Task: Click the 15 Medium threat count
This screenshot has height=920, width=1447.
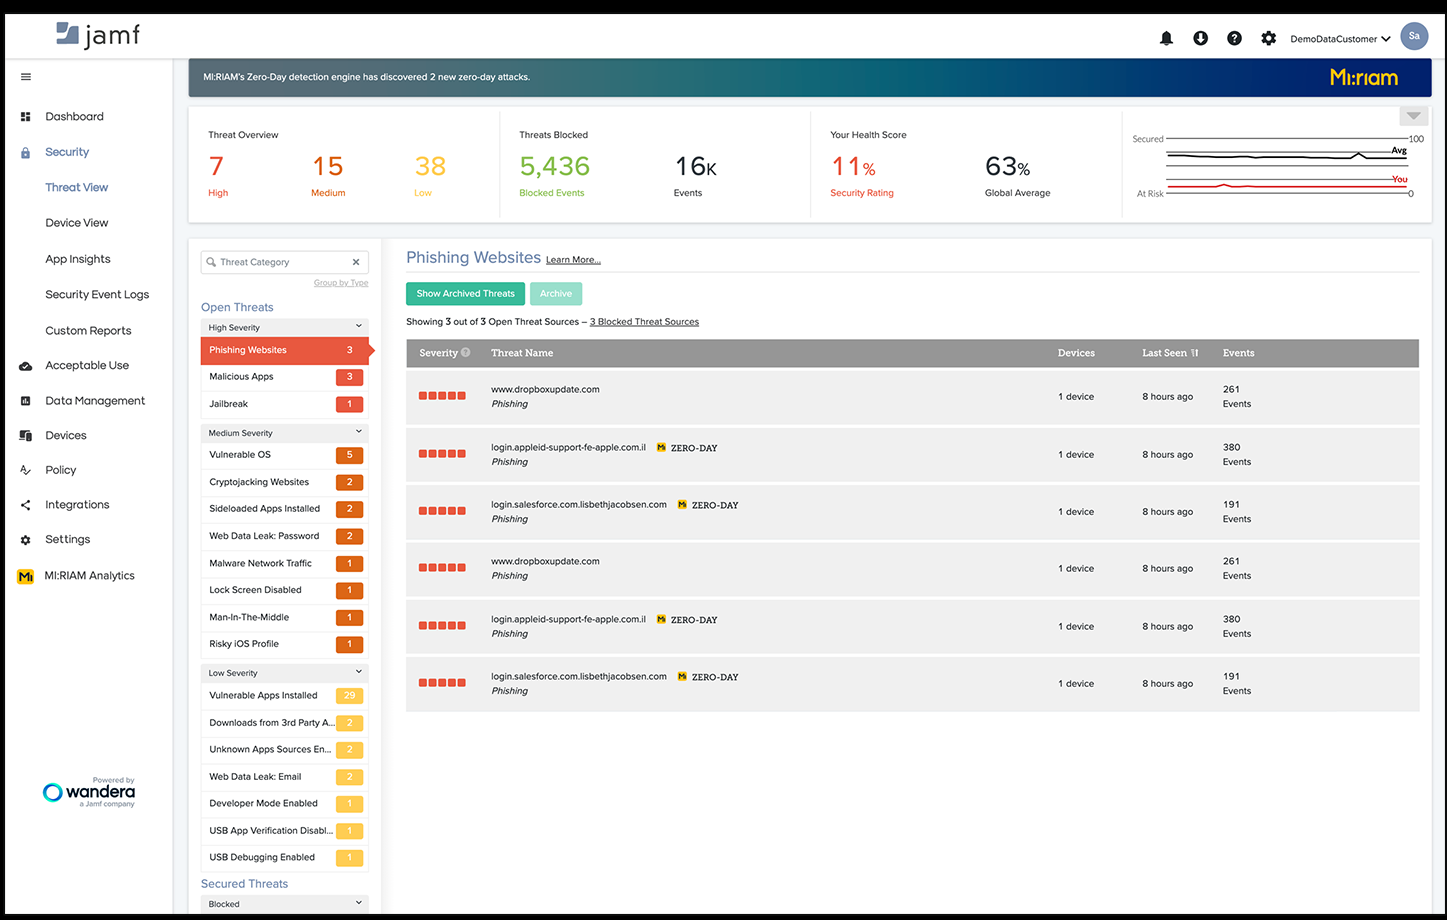Action: [x=328, y=167]
